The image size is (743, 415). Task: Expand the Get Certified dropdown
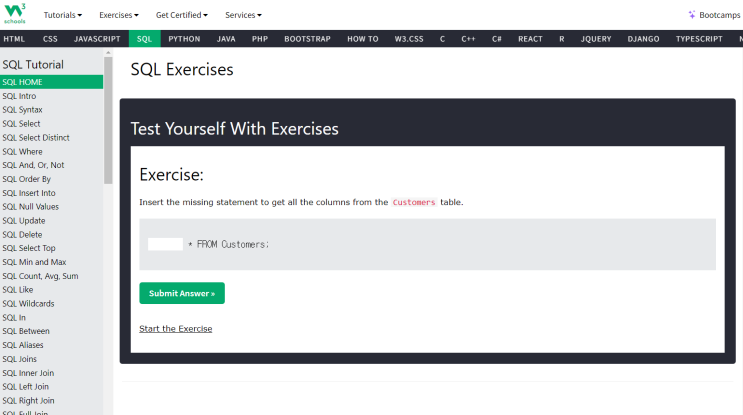coord(181,15)
